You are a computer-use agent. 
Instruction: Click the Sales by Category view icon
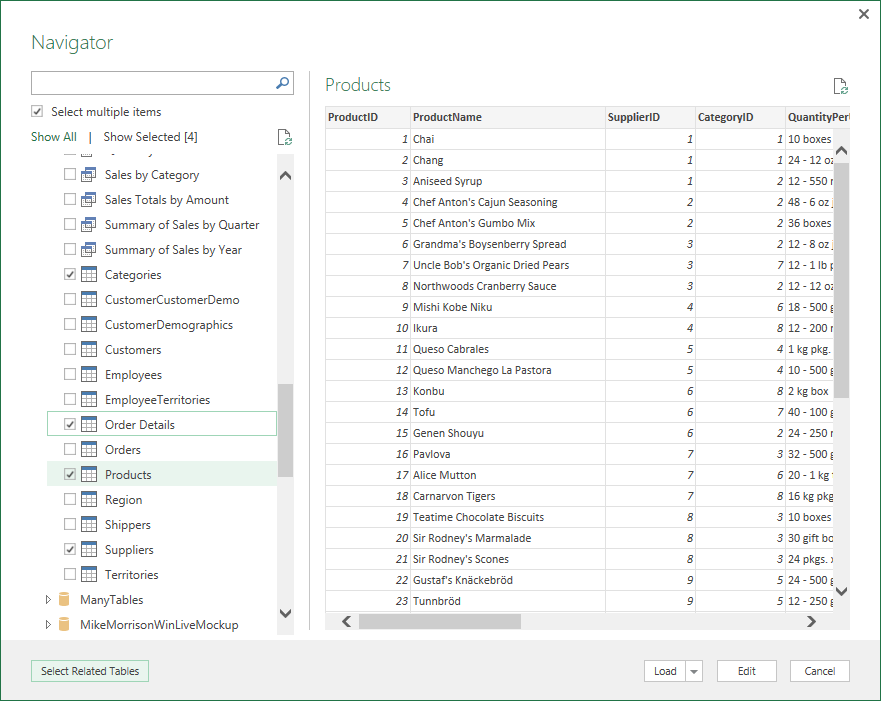click(89, 175)
